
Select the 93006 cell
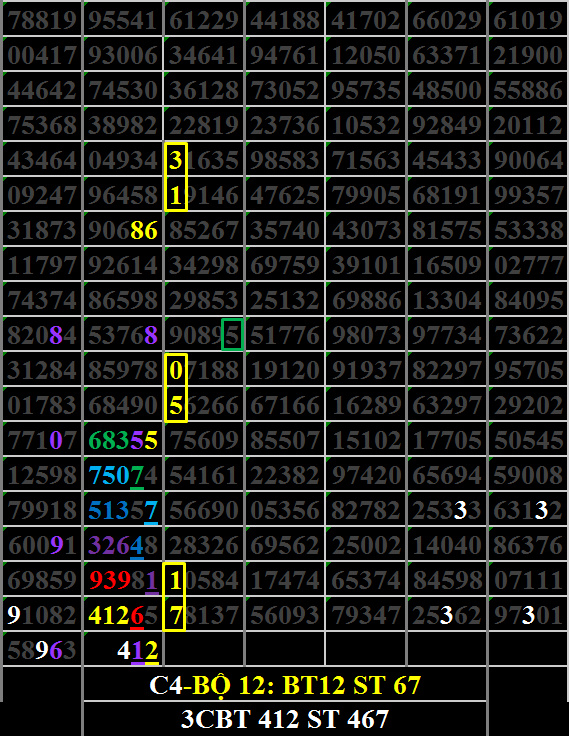click(x=123, y=54)
